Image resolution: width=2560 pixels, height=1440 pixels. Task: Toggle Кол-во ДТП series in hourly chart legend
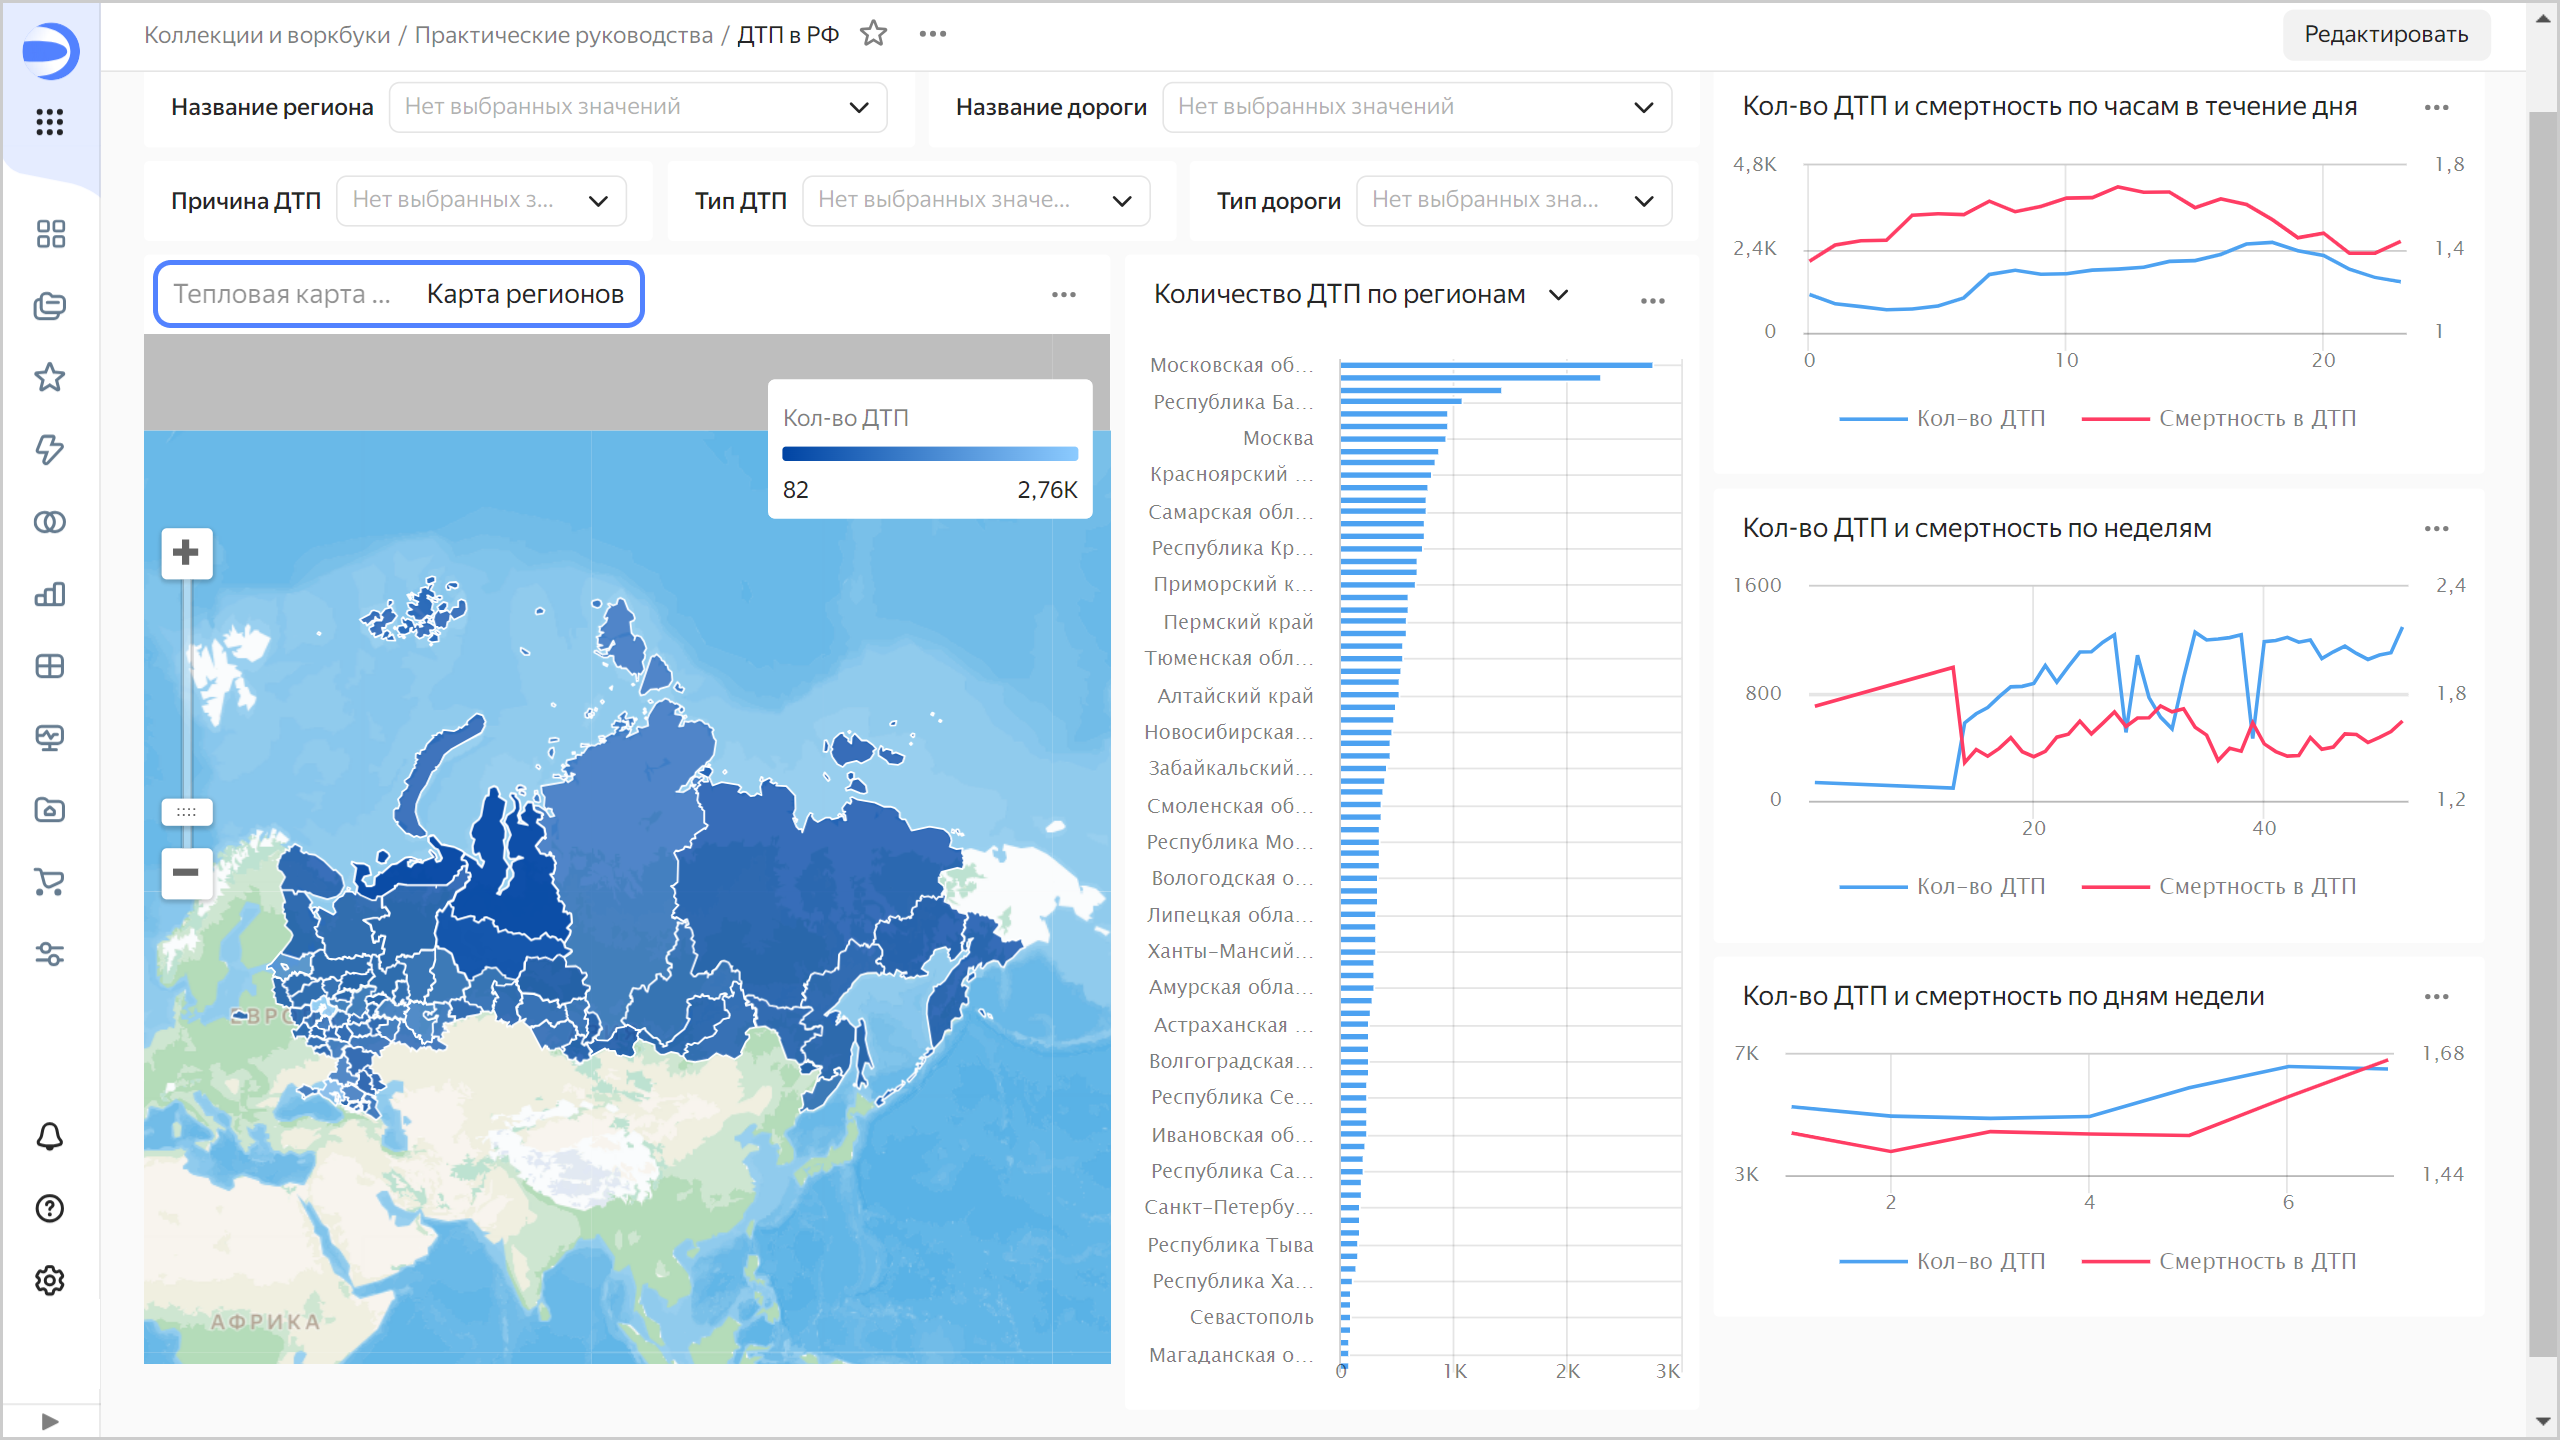coord(1980,419)
